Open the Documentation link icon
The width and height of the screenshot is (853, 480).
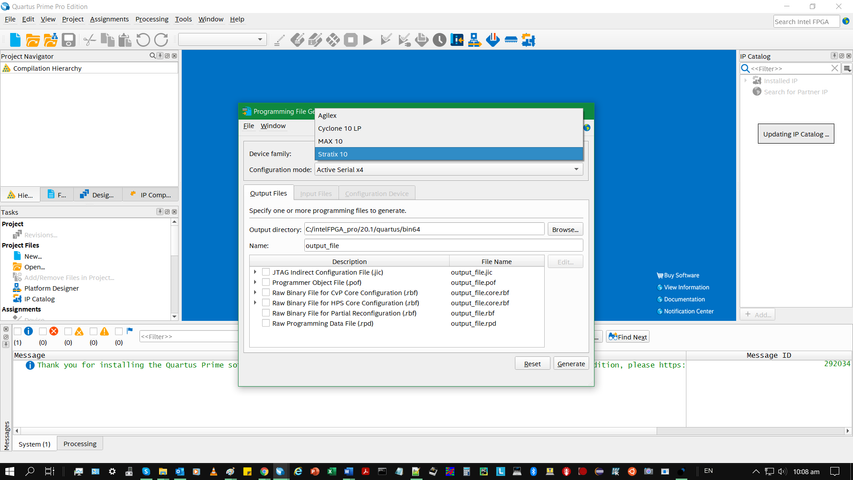click(658, 299)
